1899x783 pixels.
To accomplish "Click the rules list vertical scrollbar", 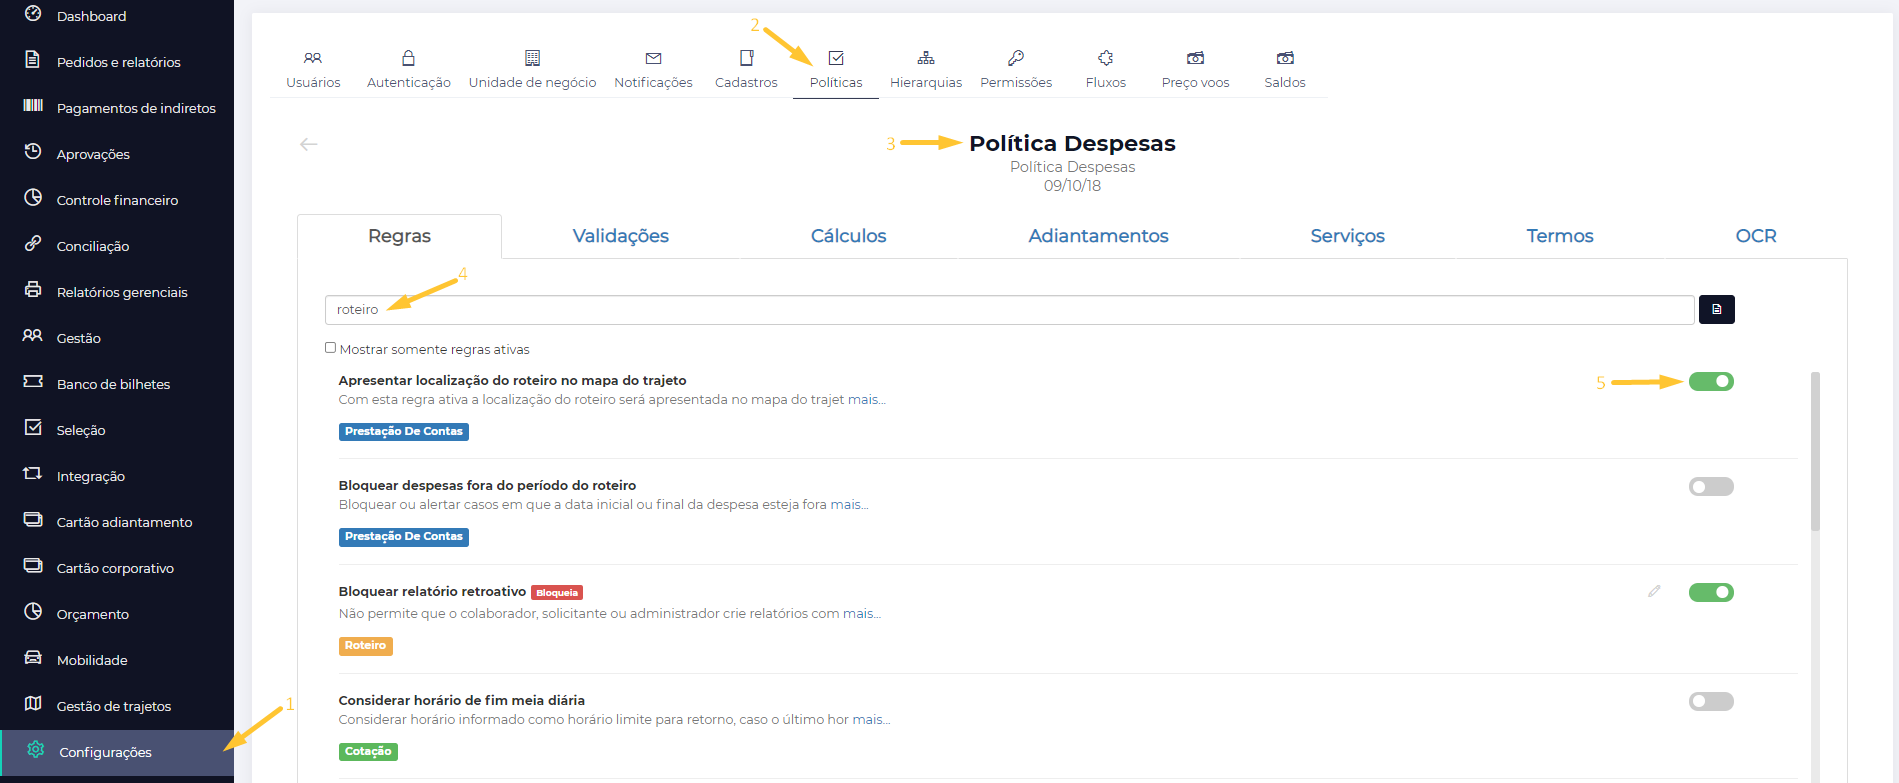I will pos(1815,452).
